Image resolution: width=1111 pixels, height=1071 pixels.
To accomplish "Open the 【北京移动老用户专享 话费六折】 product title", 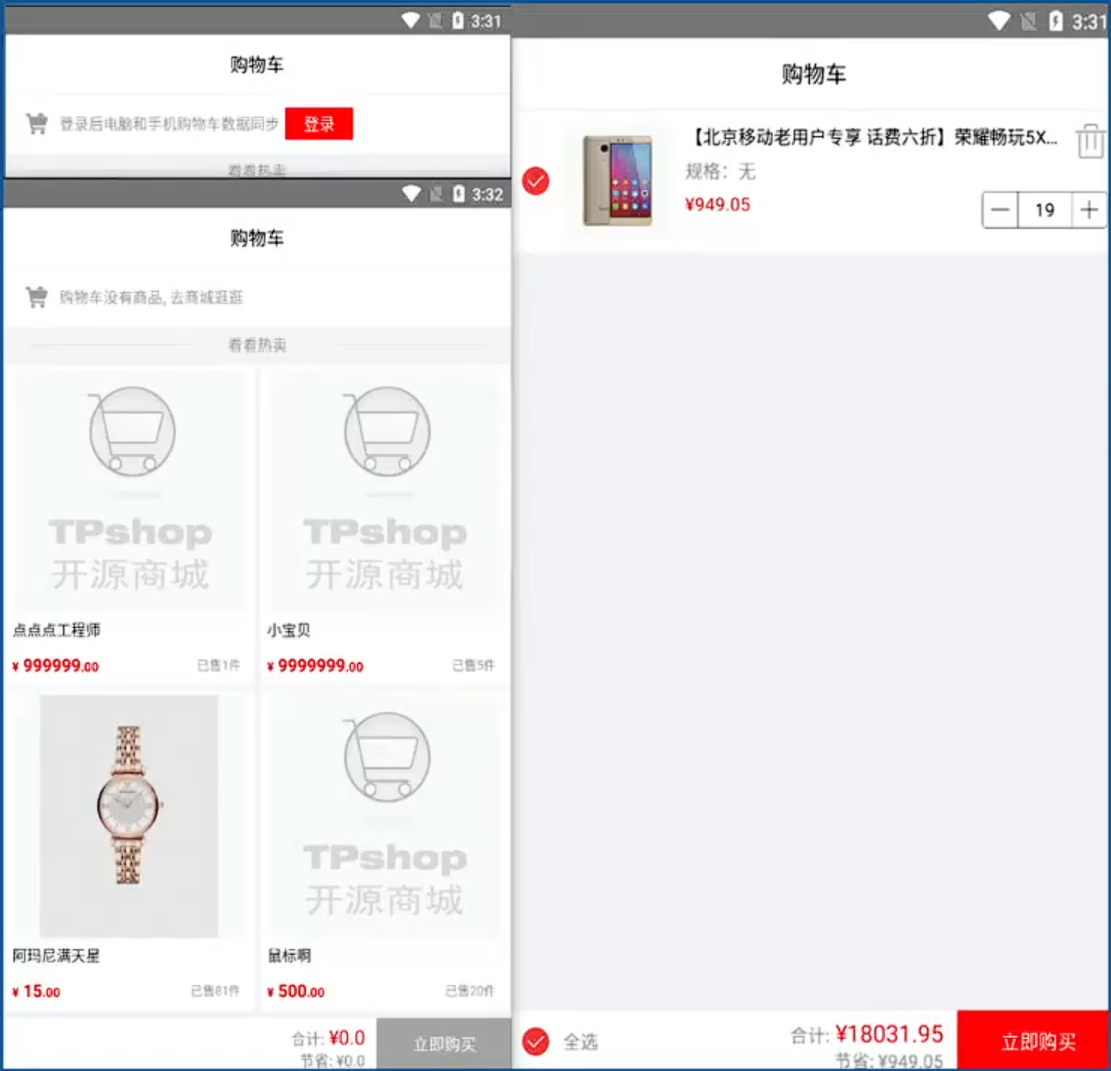I will click(872, 137).
